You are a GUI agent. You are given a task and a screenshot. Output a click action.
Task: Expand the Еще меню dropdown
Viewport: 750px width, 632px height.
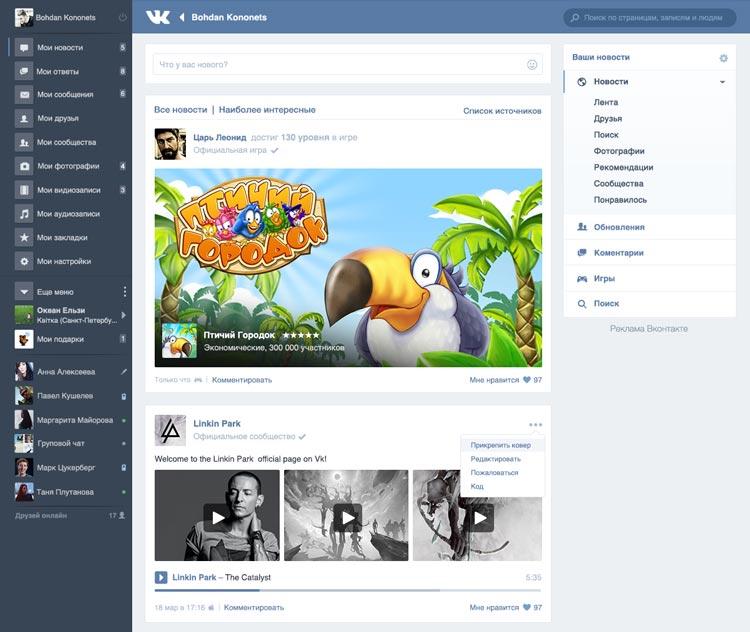[24, 291]
